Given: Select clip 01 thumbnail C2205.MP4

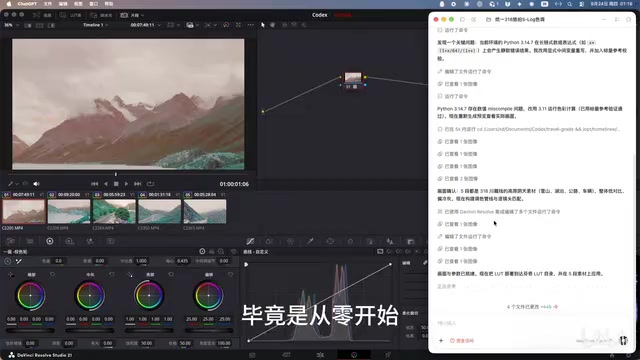Looking at the screenshot, I should (24, 211).
